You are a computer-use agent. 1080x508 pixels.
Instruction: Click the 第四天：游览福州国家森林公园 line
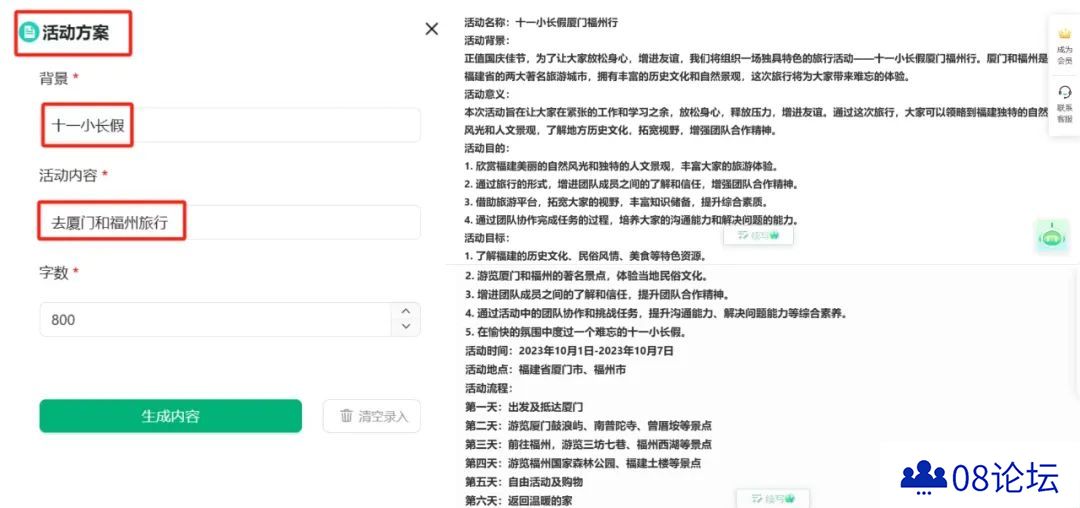pyautogui.click(x=583, y=463)
